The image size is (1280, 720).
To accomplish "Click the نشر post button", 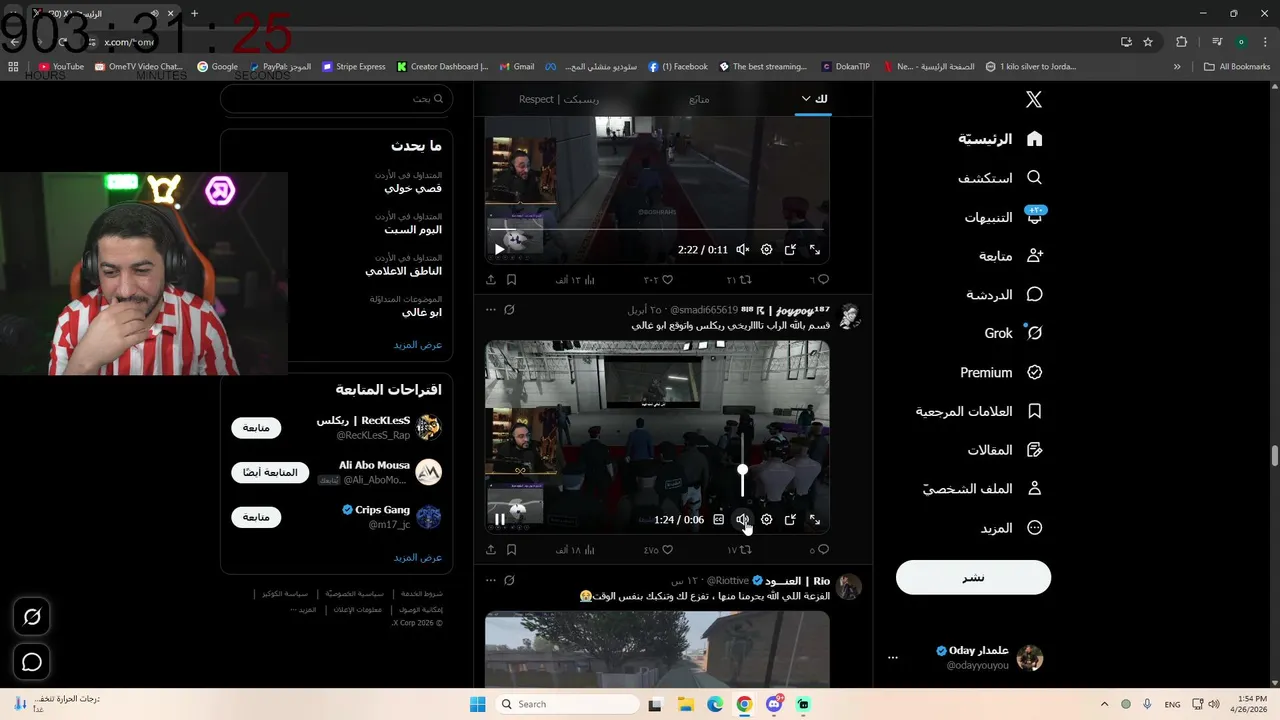I will coord(973,577).
